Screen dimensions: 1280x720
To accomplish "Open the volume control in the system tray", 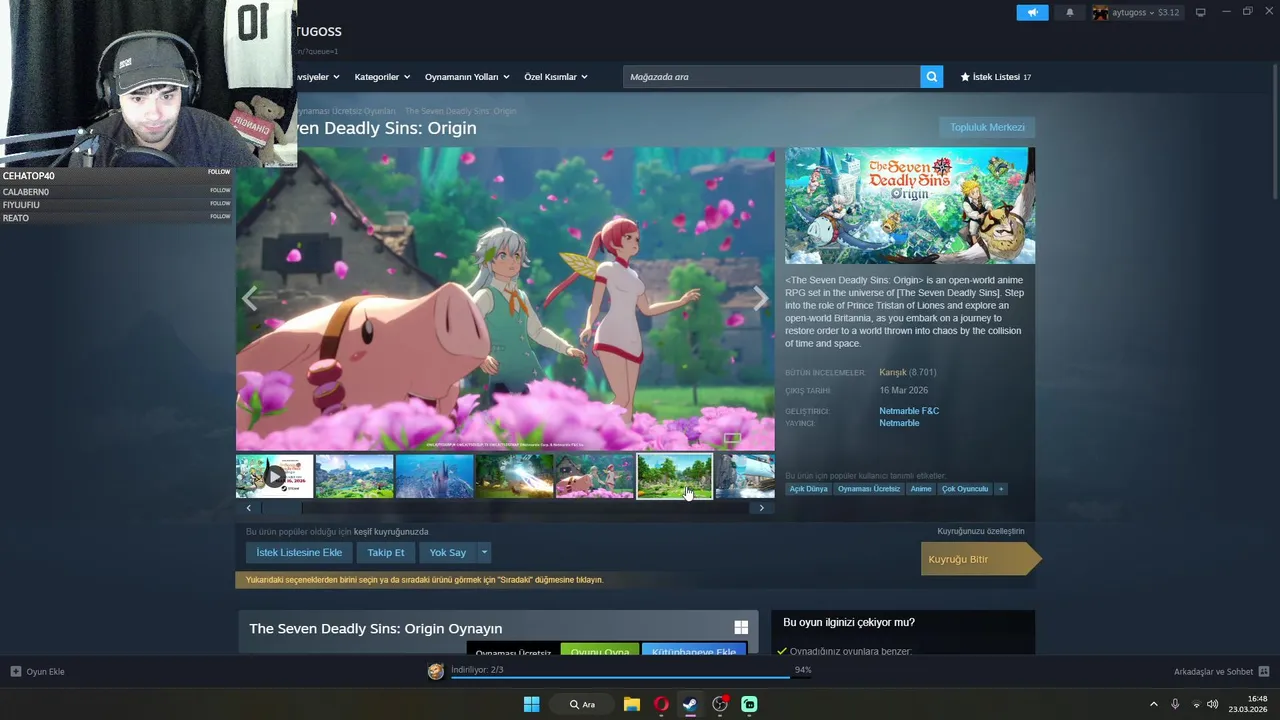I will [x=1212, y=704].
